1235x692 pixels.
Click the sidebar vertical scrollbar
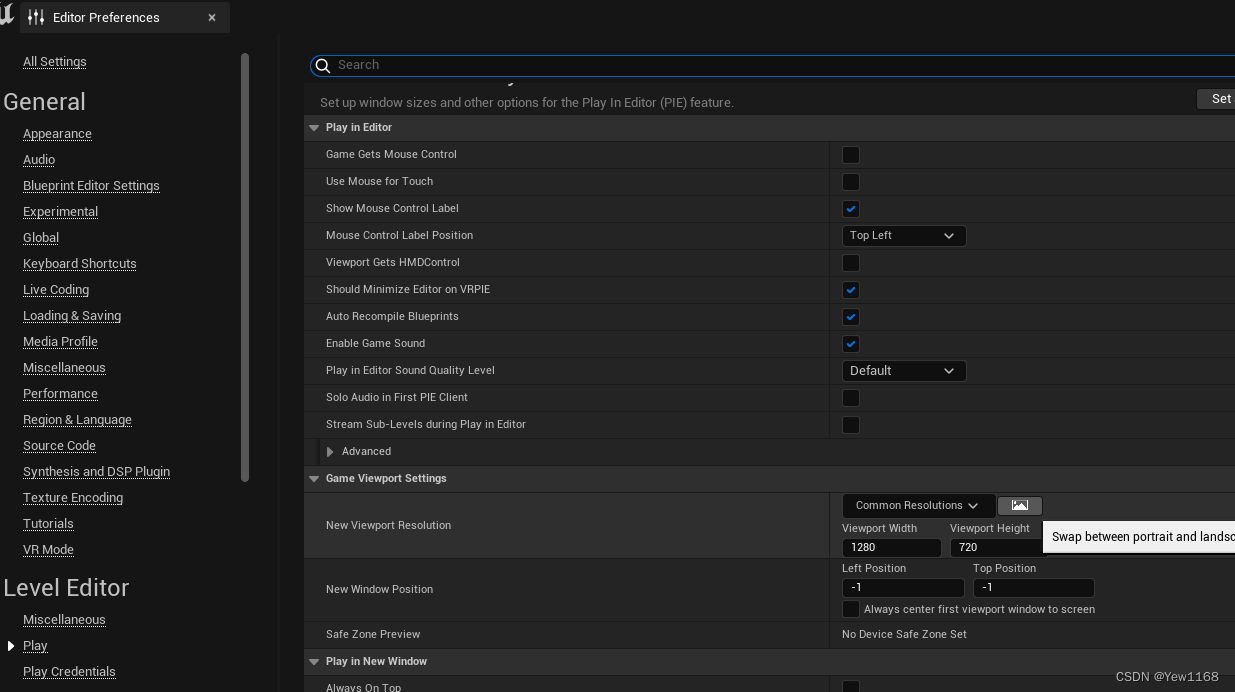click(245, 267)
